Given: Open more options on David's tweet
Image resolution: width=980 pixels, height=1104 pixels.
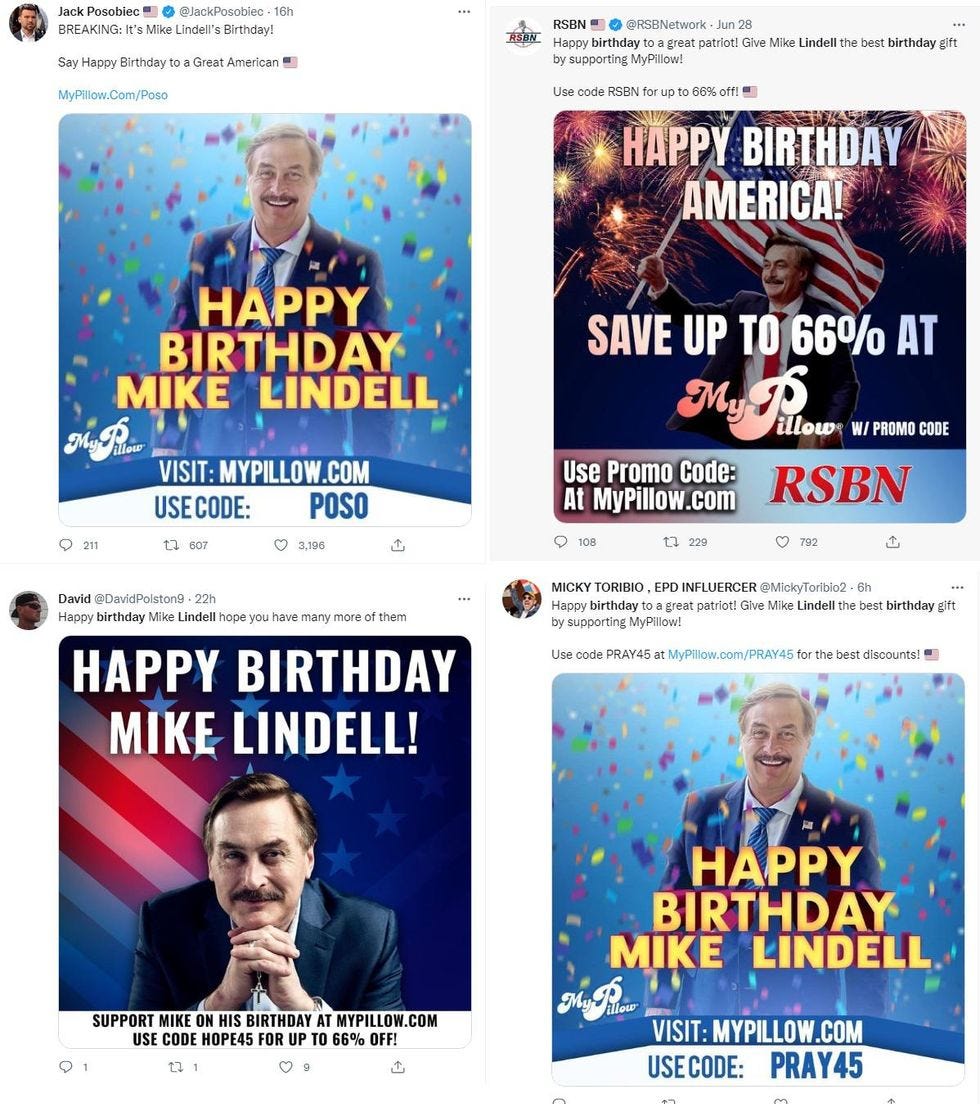Looking at the screenshot, I should [464, 598].
